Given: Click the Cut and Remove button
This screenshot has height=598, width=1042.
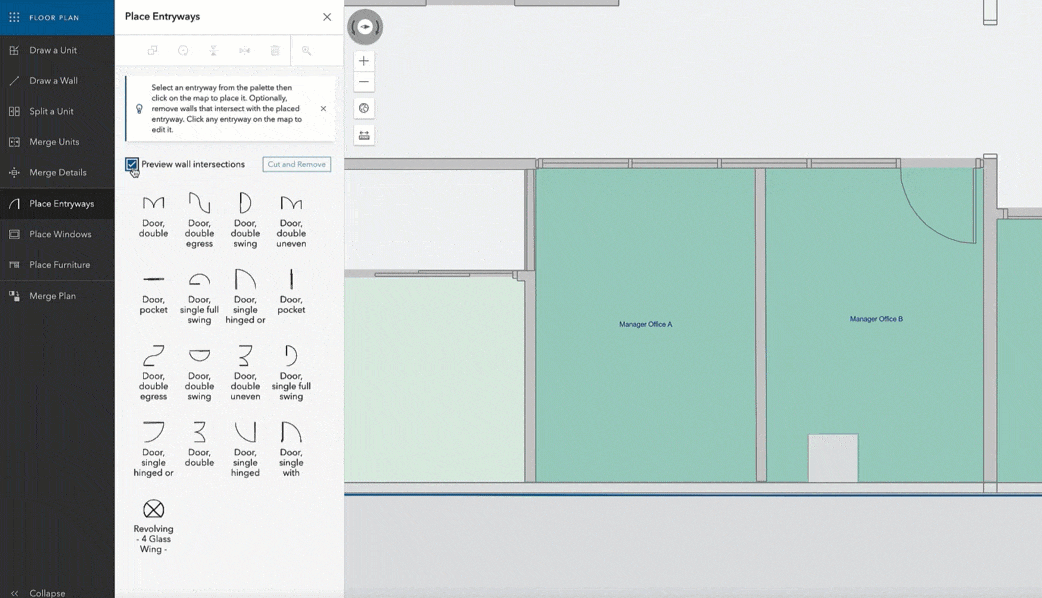Looking at the screenshot, I should [296, 164].
